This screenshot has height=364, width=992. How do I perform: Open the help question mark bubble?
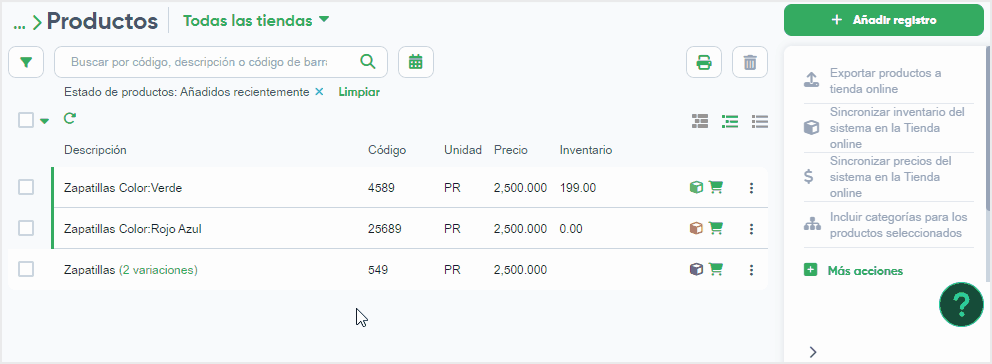pos(962,305)
